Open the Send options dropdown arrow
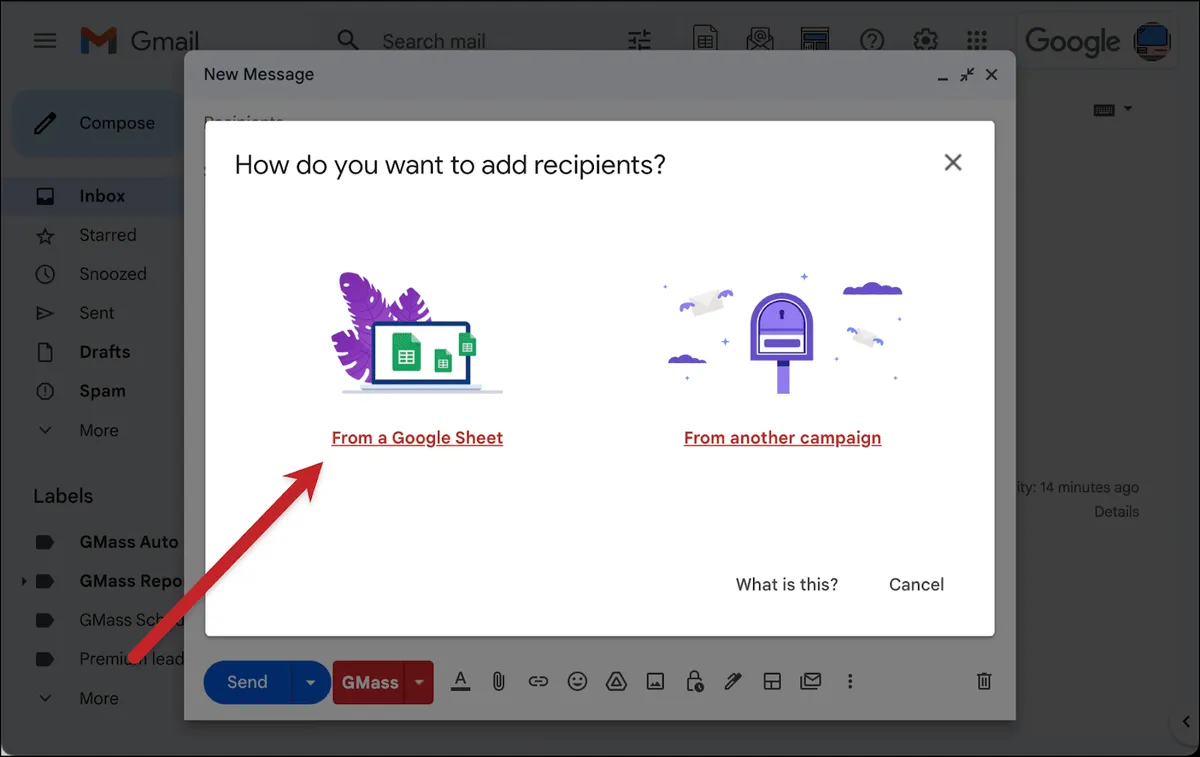 tap(311, 682)
